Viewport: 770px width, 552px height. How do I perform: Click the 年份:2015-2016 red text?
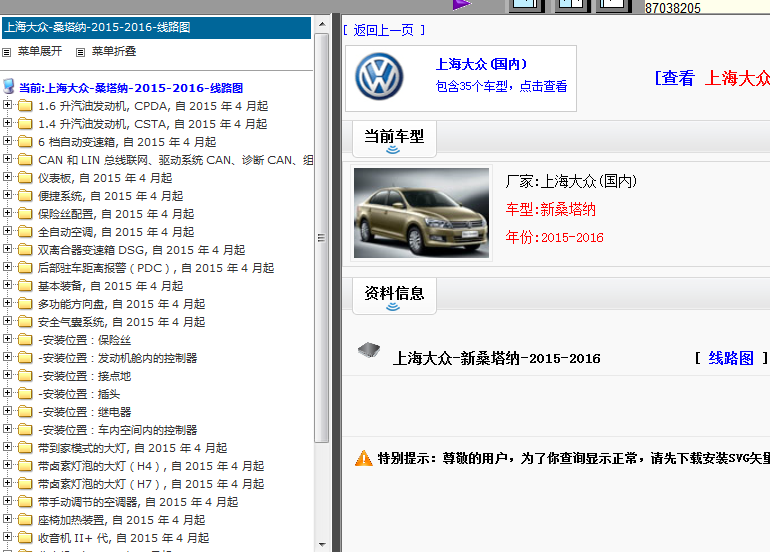(554, 238)
